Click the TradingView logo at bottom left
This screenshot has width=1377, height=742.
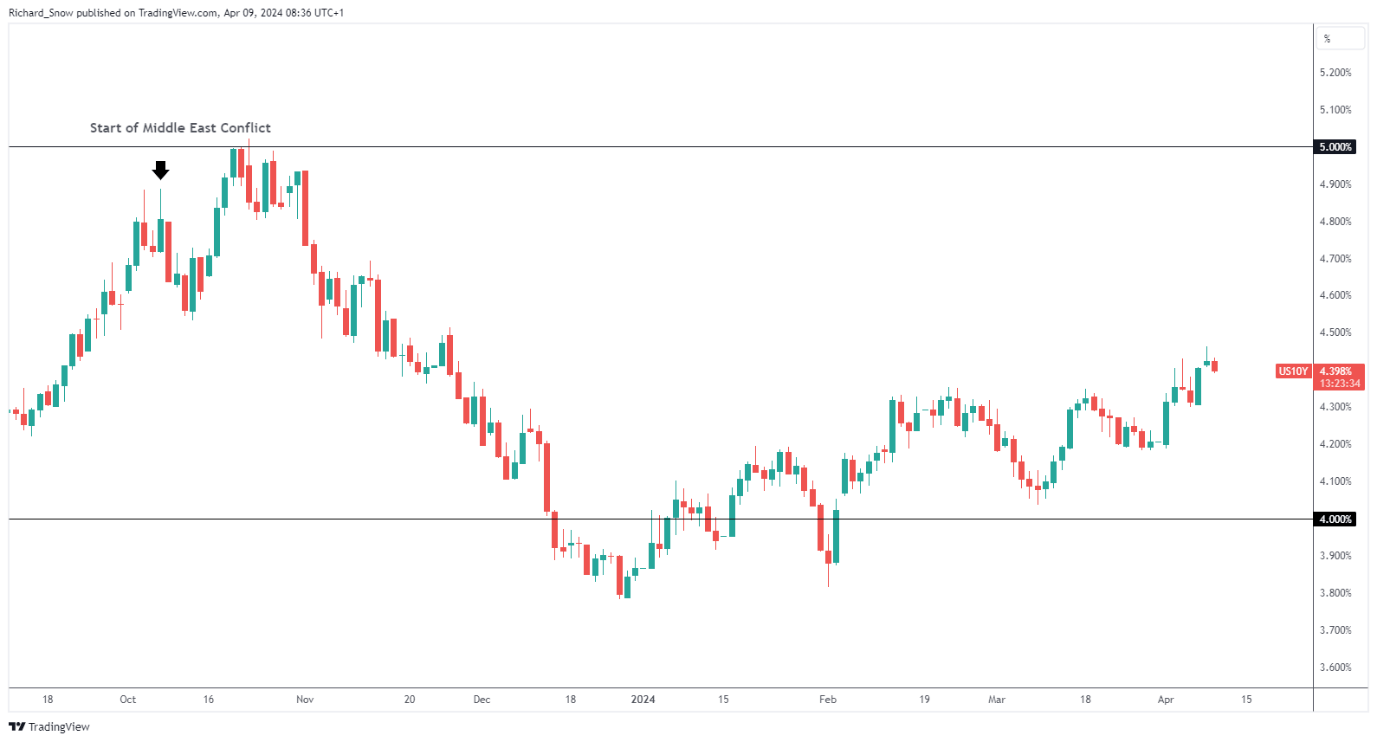click(x=49, y=727)
